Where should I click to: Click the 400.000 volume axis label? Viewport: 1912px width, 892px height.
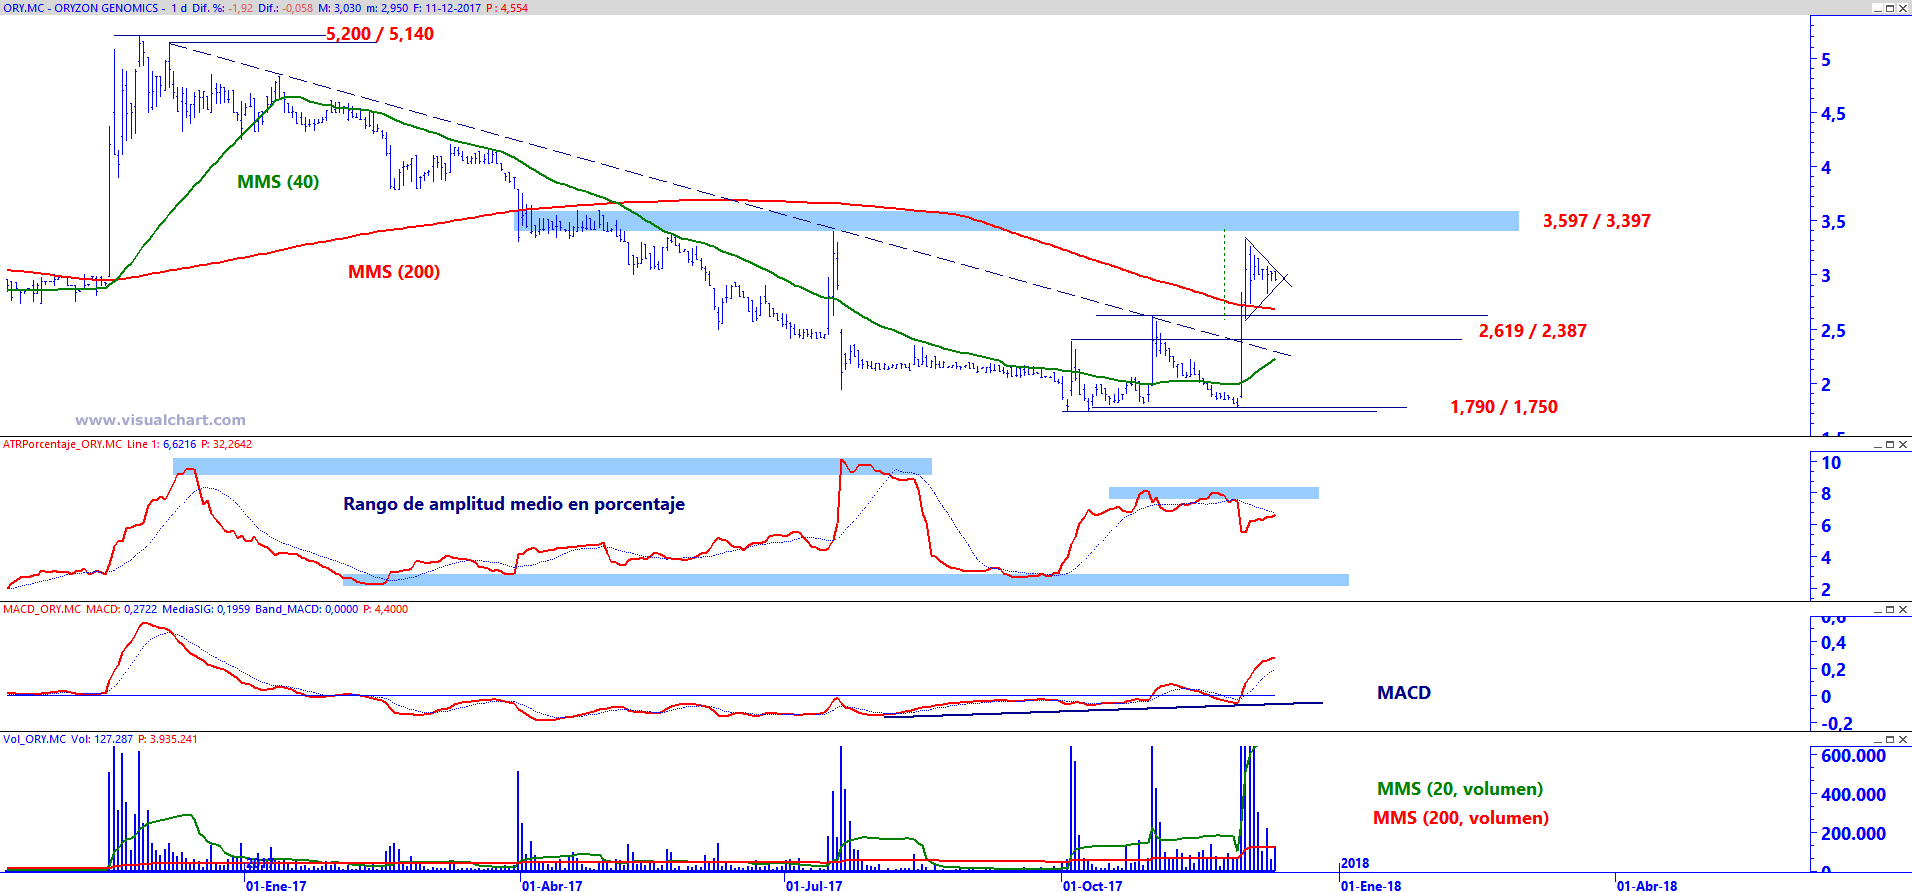point(1853,795)
